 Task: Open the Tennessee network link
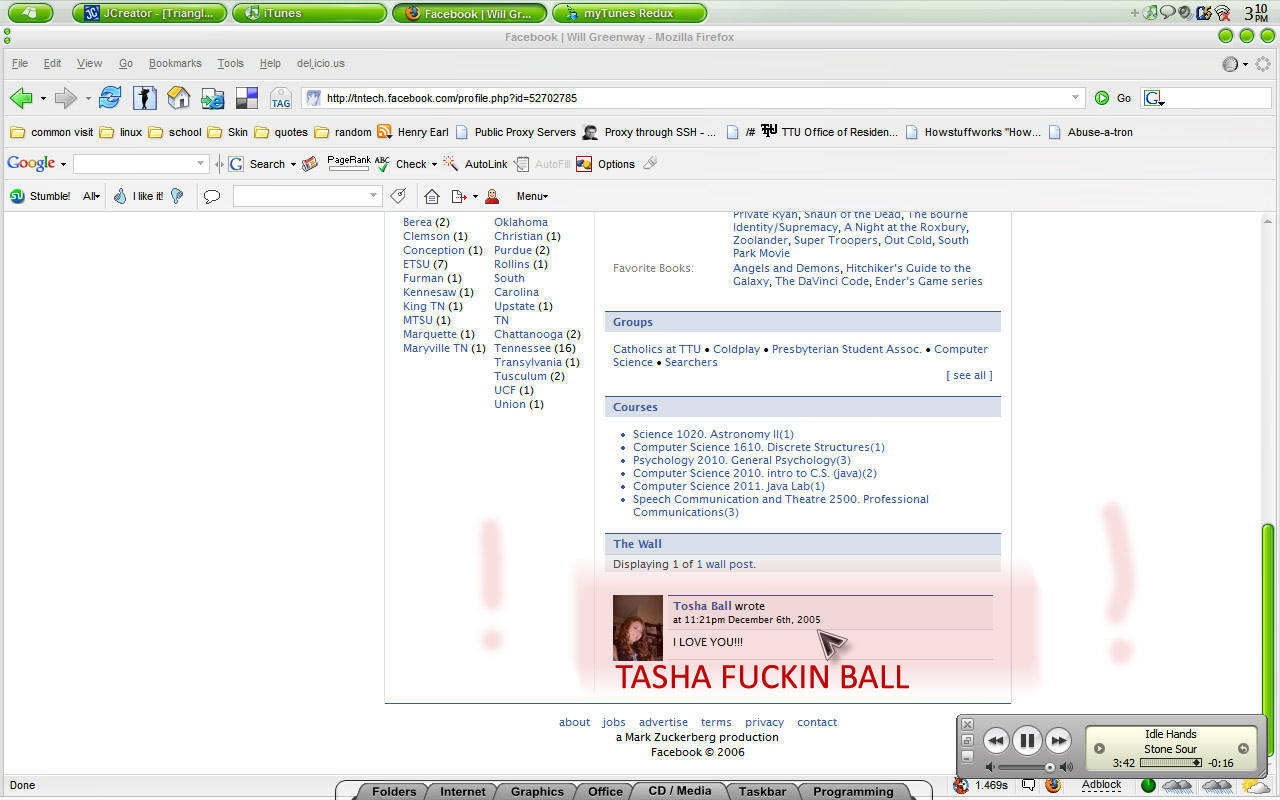522,348
